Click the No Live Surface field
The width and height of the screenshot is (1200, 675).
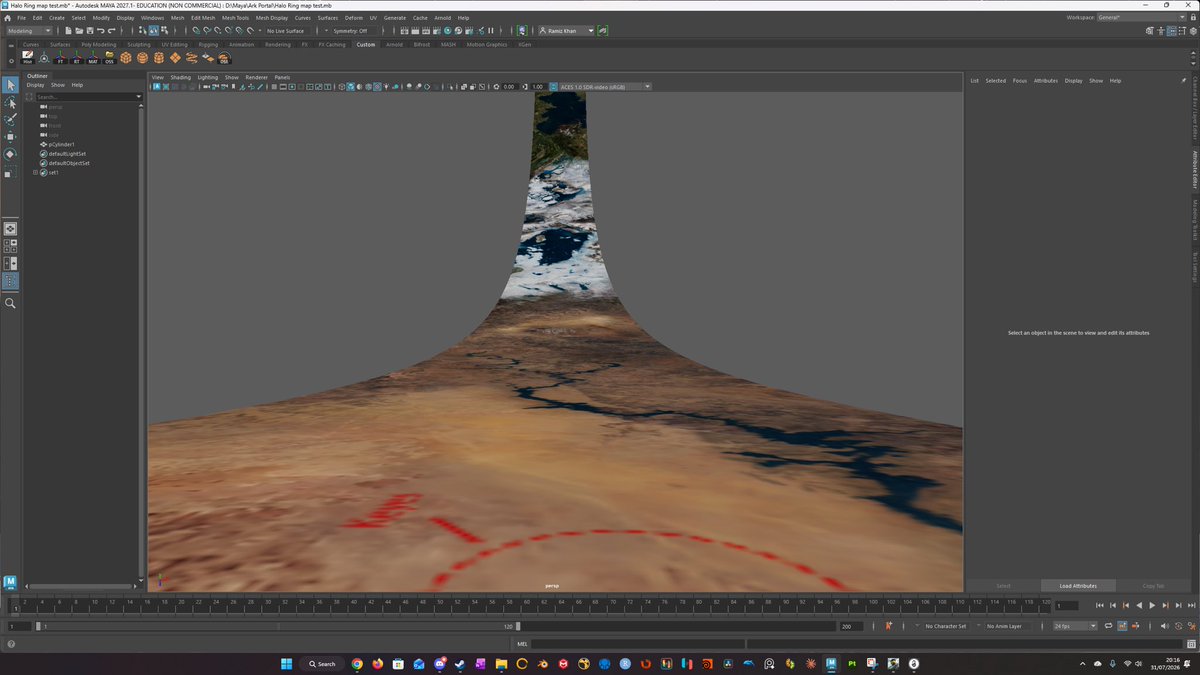tap(286, 31)
